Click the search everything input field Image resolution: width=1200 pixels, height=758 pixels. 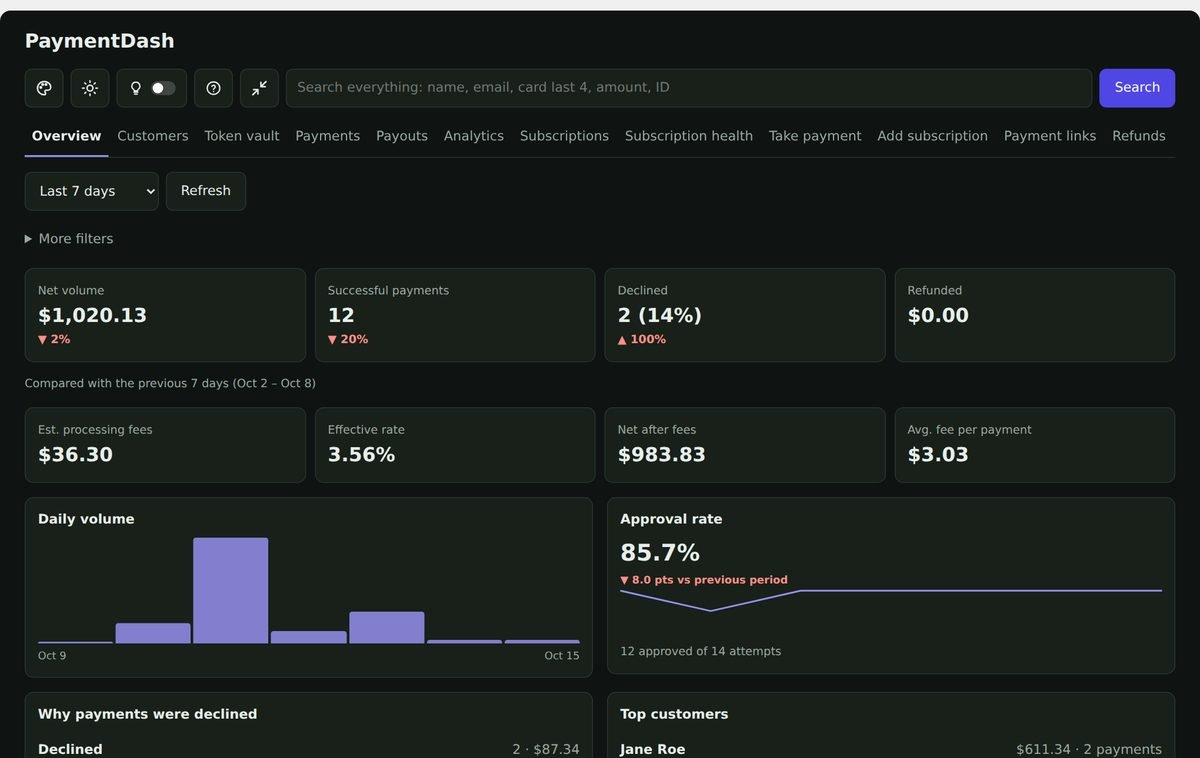(x=689, y=88)
